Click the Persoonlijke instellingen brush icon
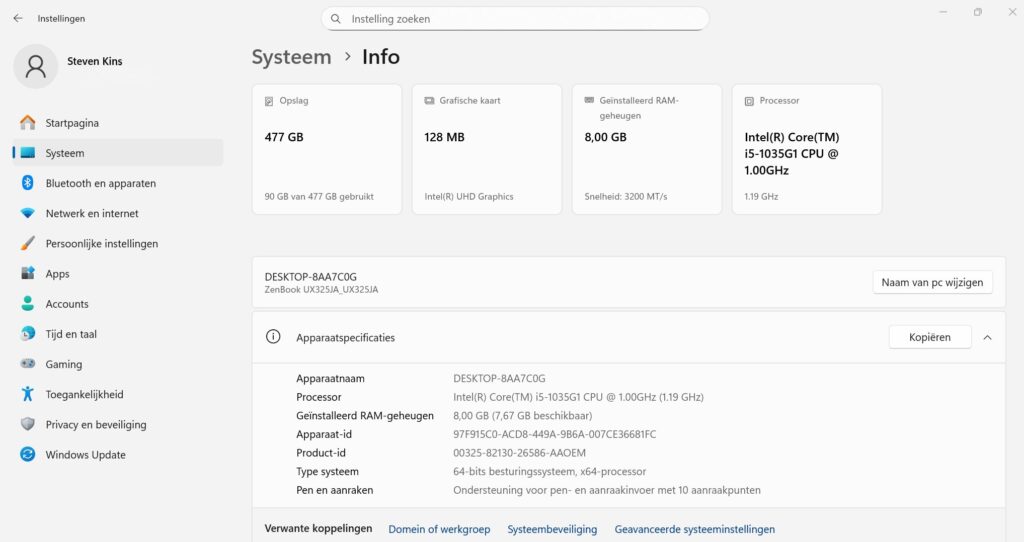 click(x=27, y=244)
